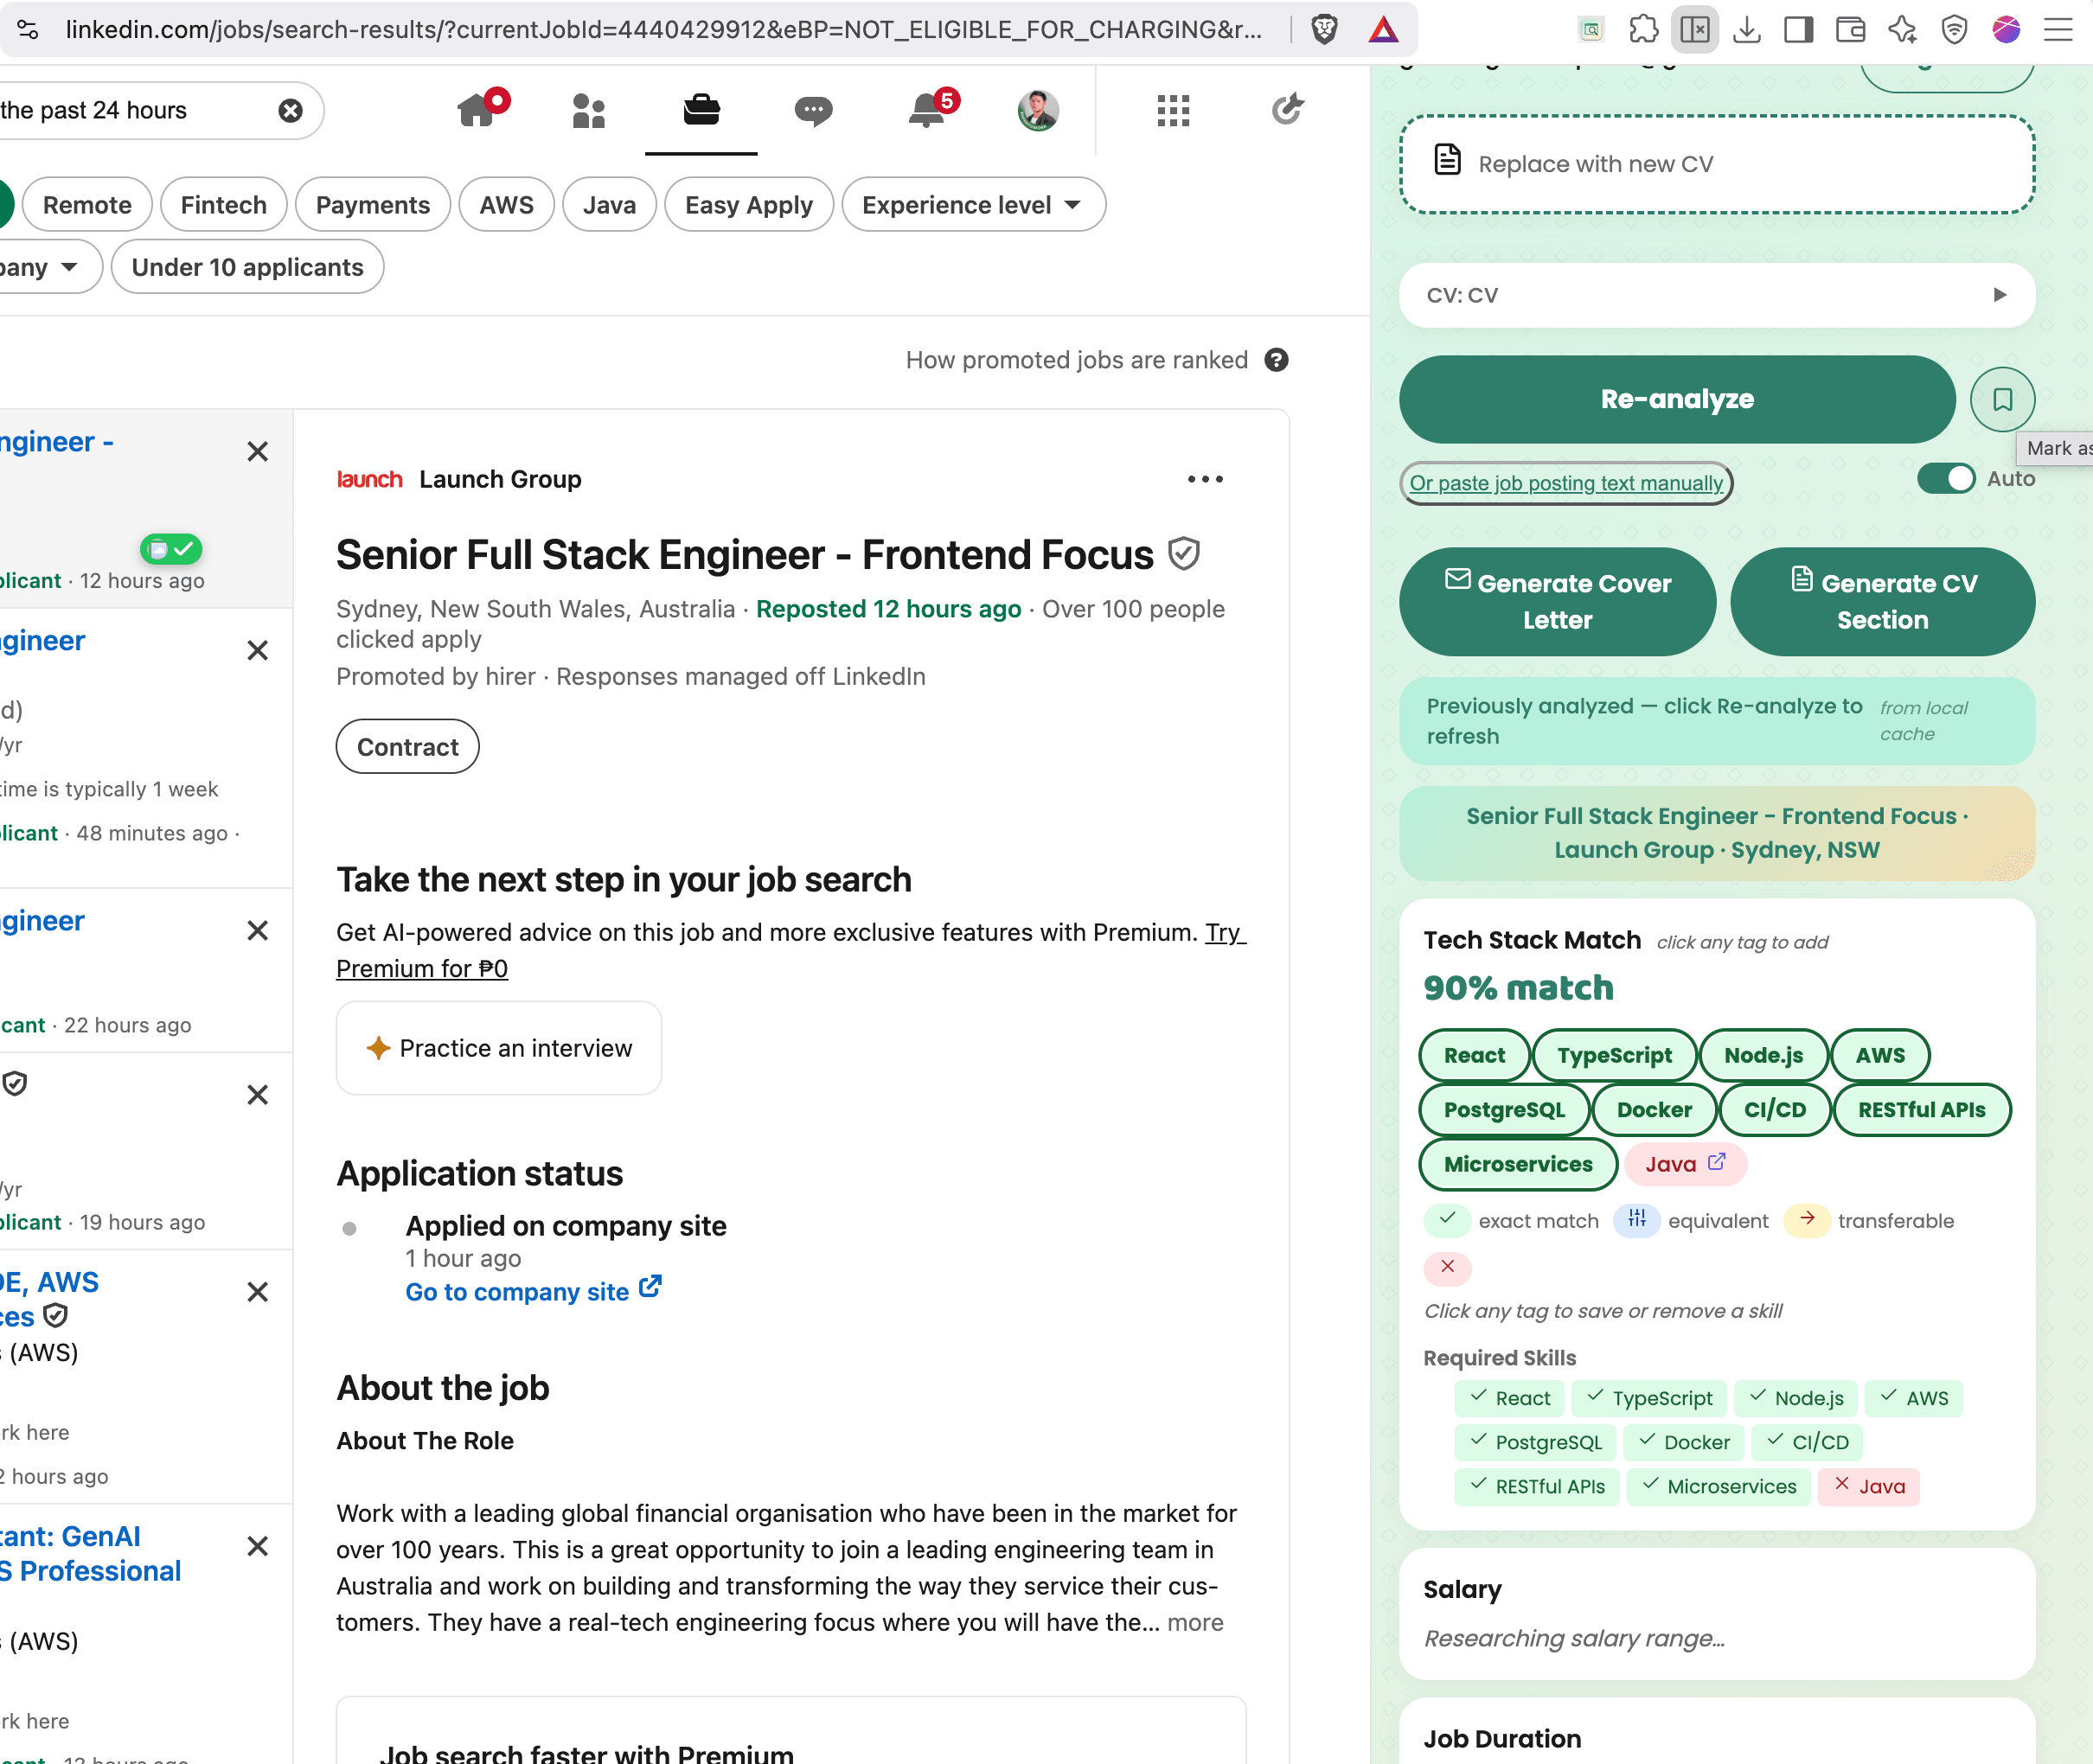Screen dimensions: 2093x1764
Task: Click the missing Java tag with link icon
Action: pos(1685,1164)
